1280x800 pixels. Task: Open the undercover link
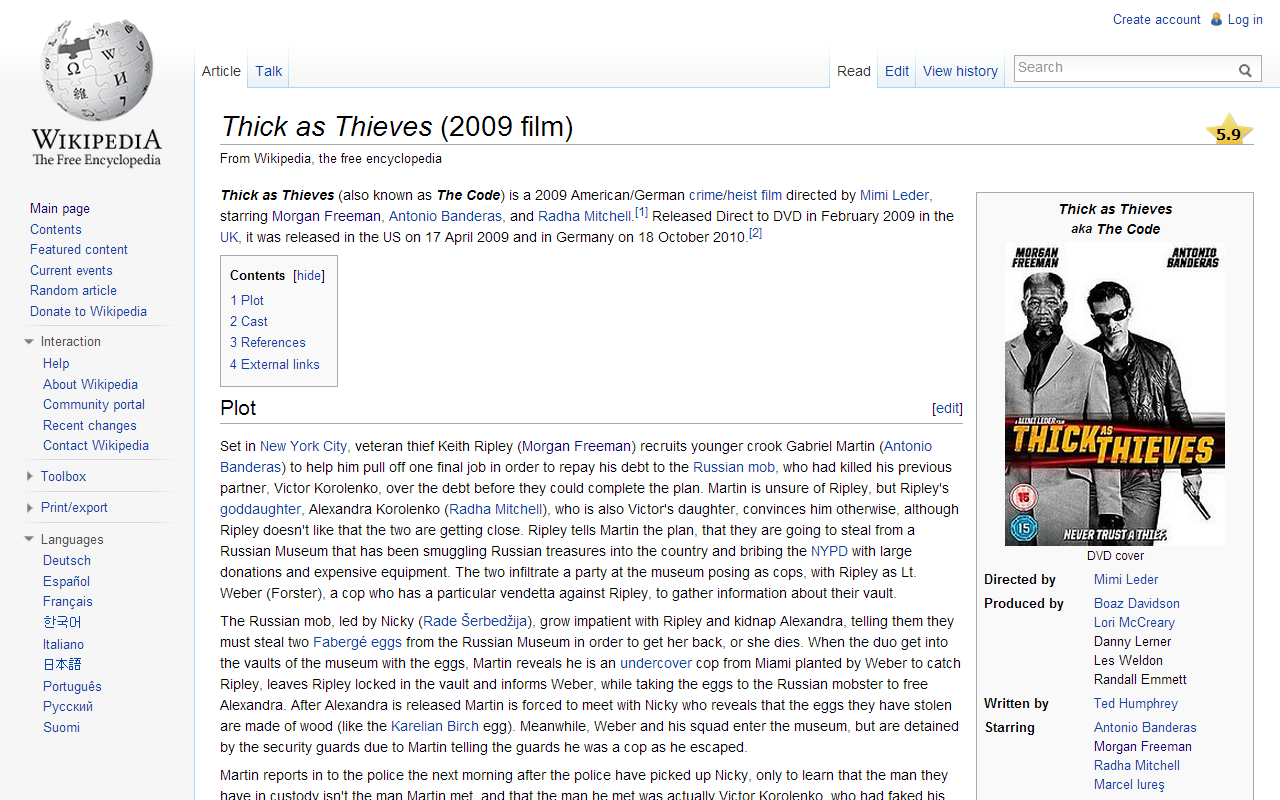coord(656,664)
